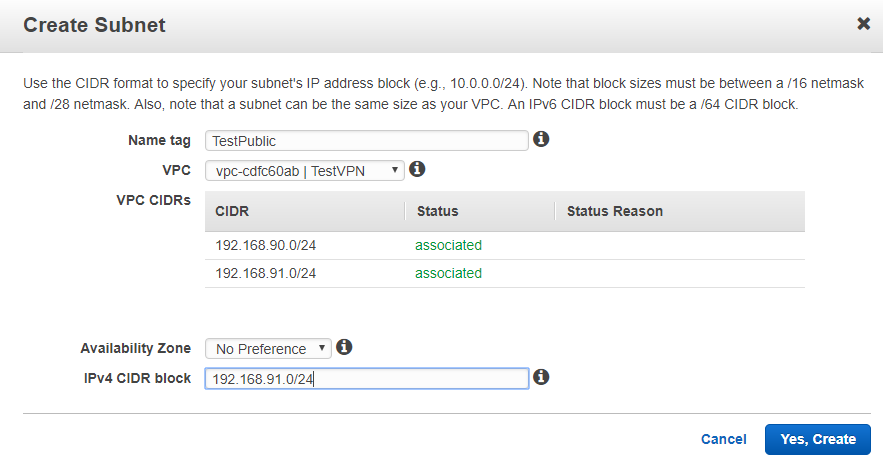Click associated status of 192.168.90.0/24

click(449, 245)
